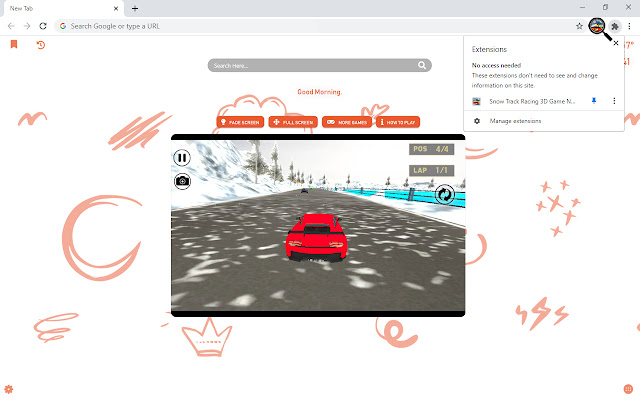Screen dimensions: 640x400
Task: Click the Fade Screen button
Action: tap(240, 122)
